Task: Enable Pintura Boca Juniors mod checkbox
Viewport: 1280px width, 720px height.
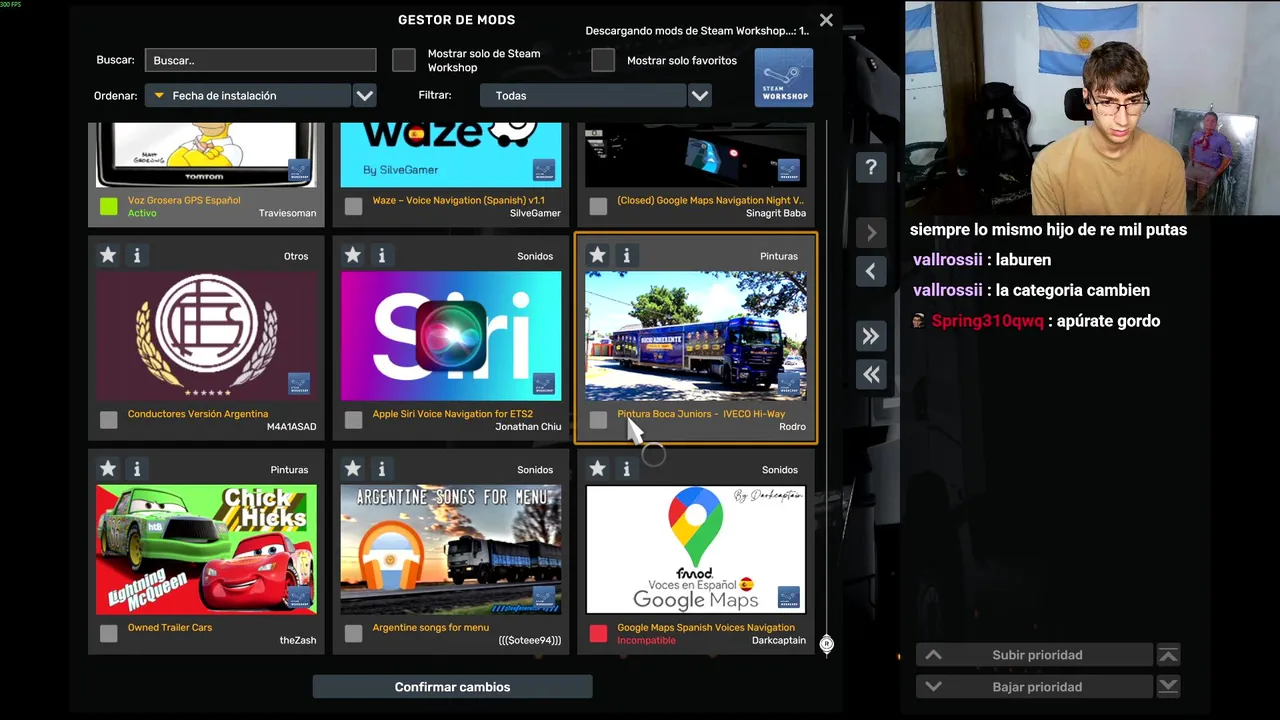Action: [x=599, y=420]
